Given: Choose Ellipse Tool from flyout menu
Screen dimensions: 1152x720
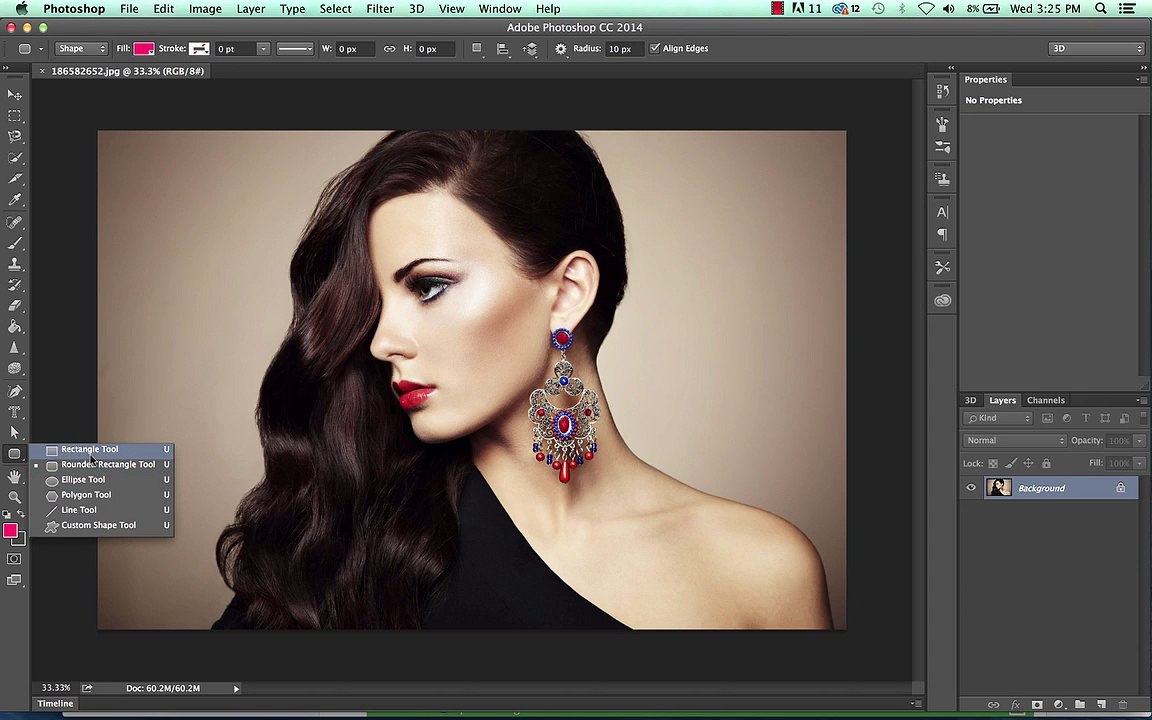Looking at the screenshot, I should pos(83,480).
